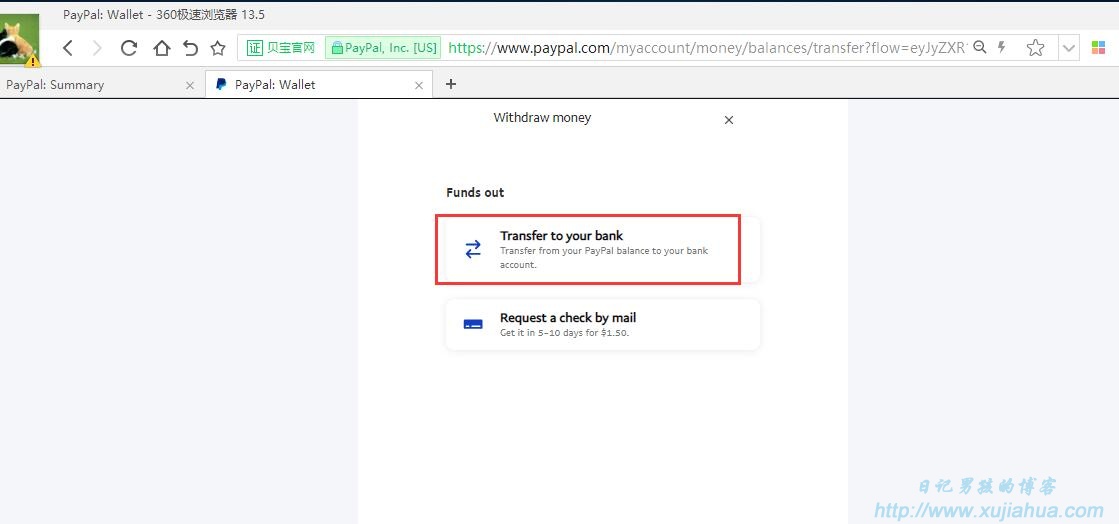Click the transfer arrows icon

(473, 249)
